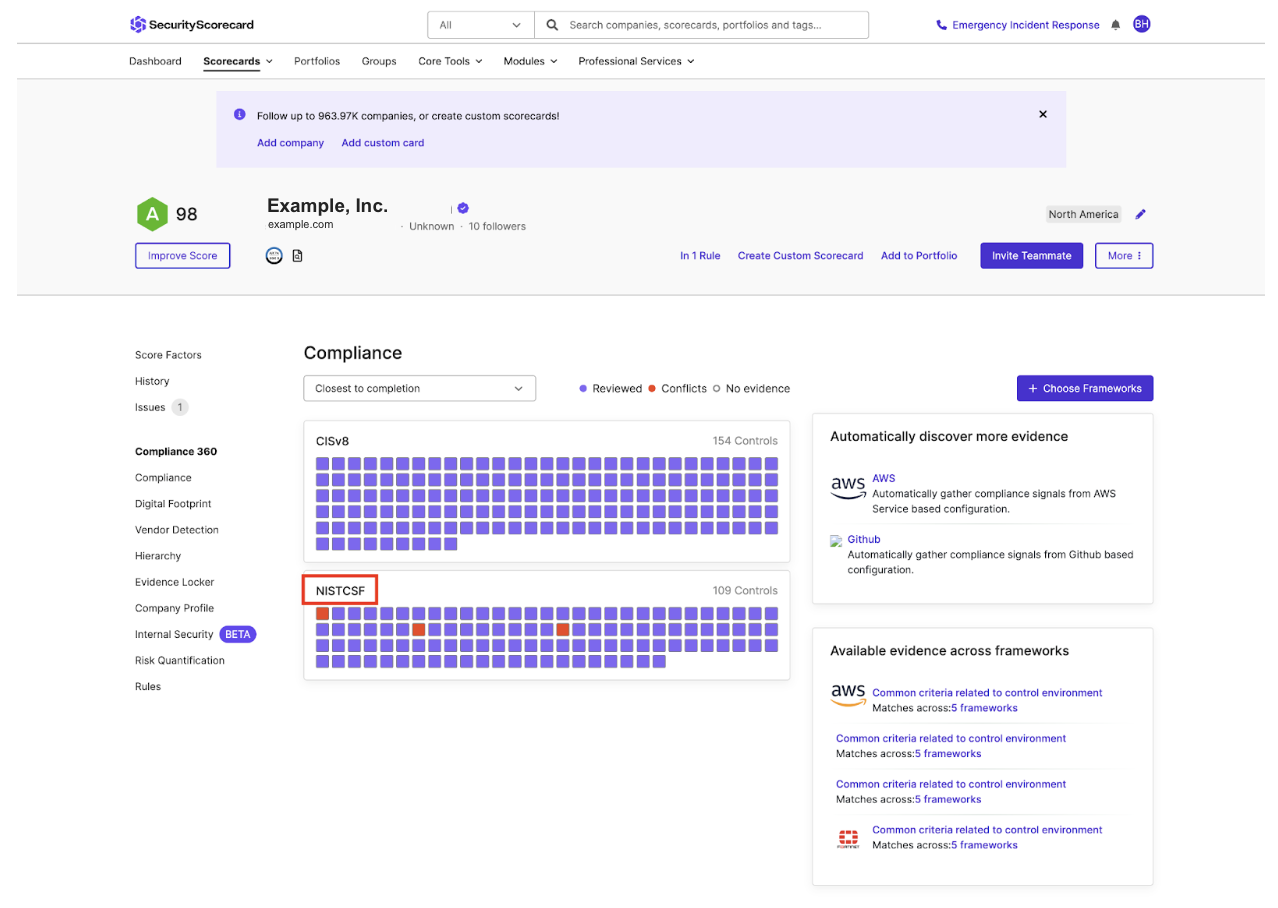Open Company Profile in the sidebar
Screen dimensions: 1278x908
click(x=174, y=608)
